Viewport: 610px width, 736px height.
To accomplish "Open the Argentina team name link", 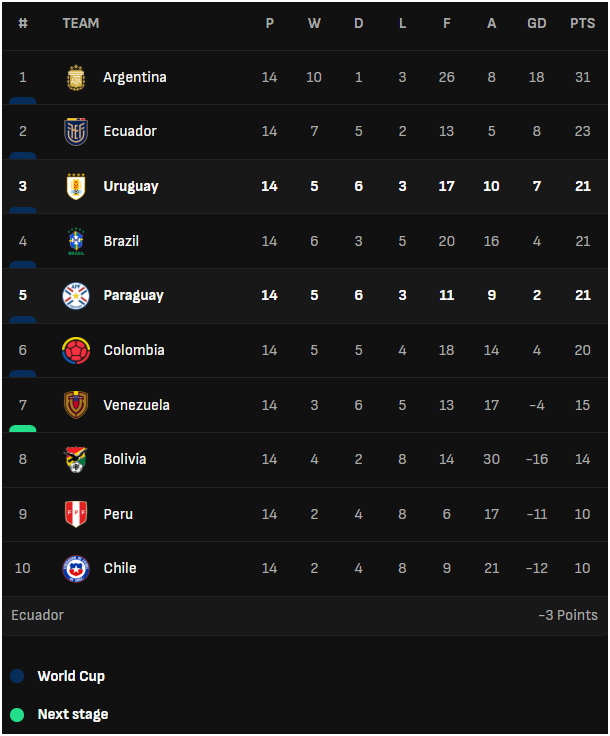I will pos(135,77).
